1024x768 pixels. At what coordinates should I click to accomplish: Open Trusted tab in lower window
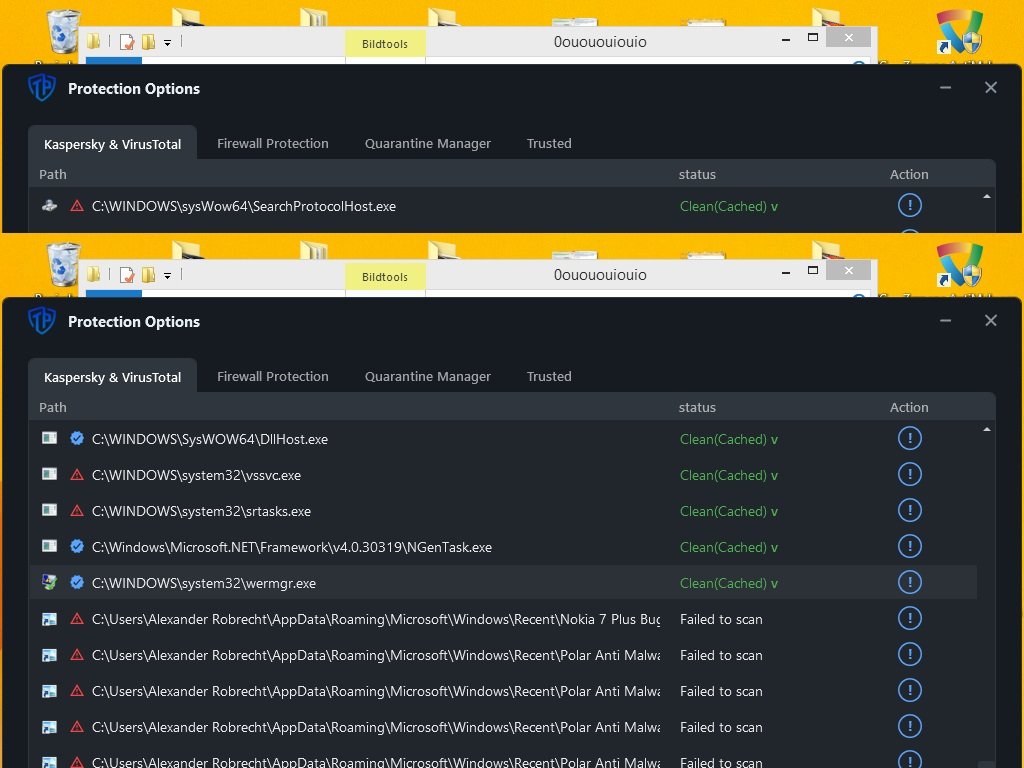click(549, 376)
